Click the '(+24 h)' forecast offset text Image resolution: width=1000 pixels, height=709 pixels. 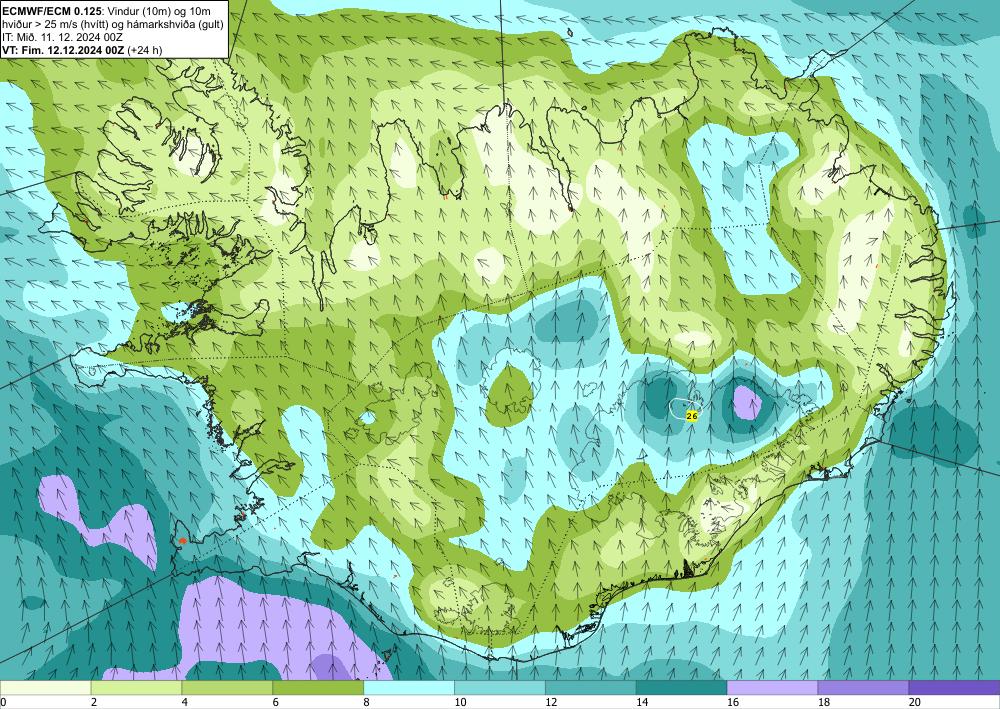coord(145,50)
